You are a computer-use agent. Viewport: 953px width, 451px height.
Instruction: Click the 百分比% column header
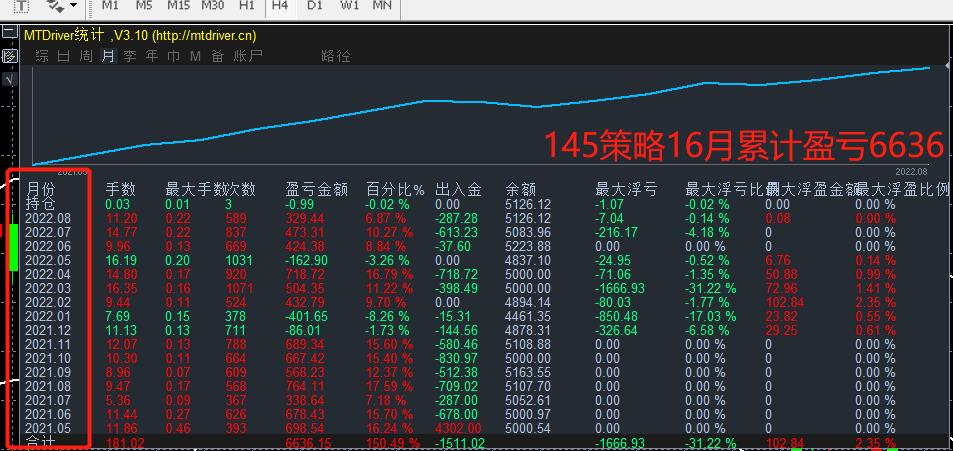click(395, 189)
